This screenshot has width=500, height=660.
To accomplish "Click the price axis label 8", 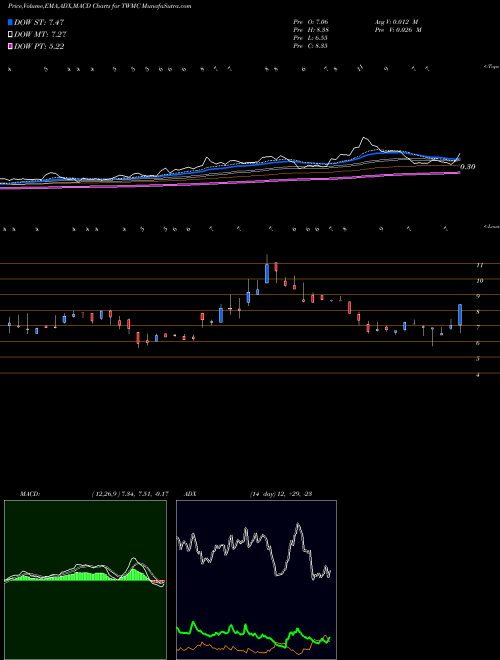I will [x=478, y=312].
